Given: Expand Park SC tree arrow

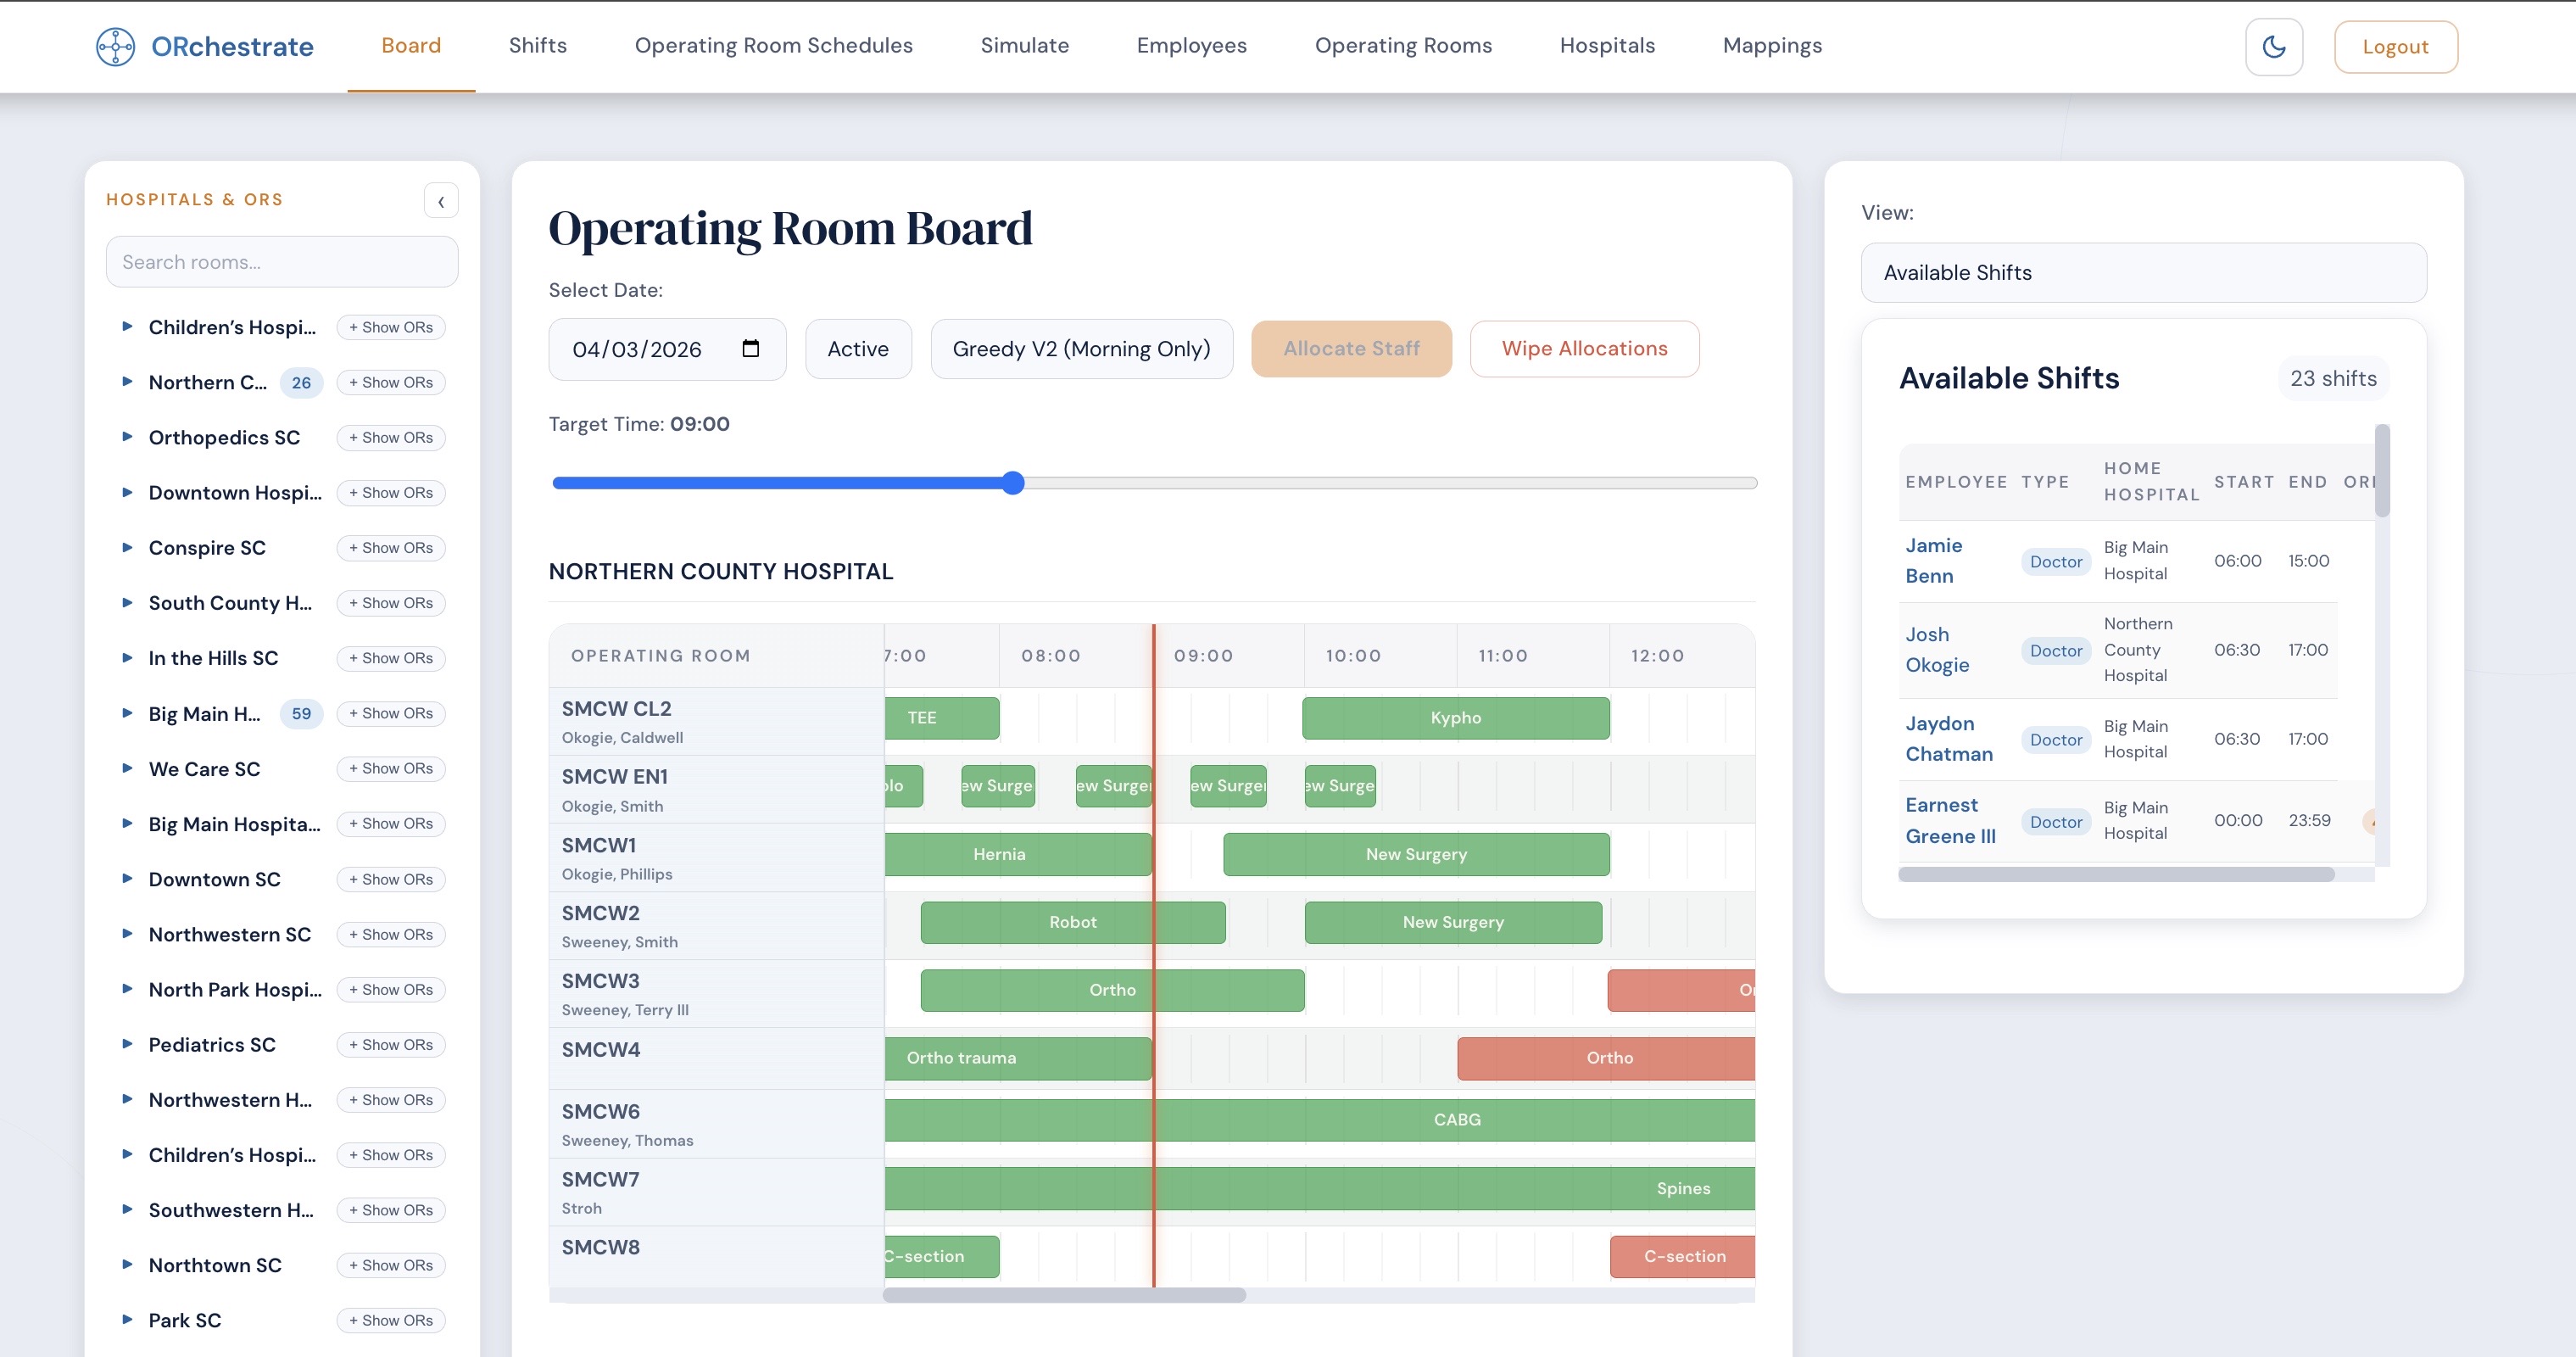Looking at the screenshot, I should click(127, 1319).
